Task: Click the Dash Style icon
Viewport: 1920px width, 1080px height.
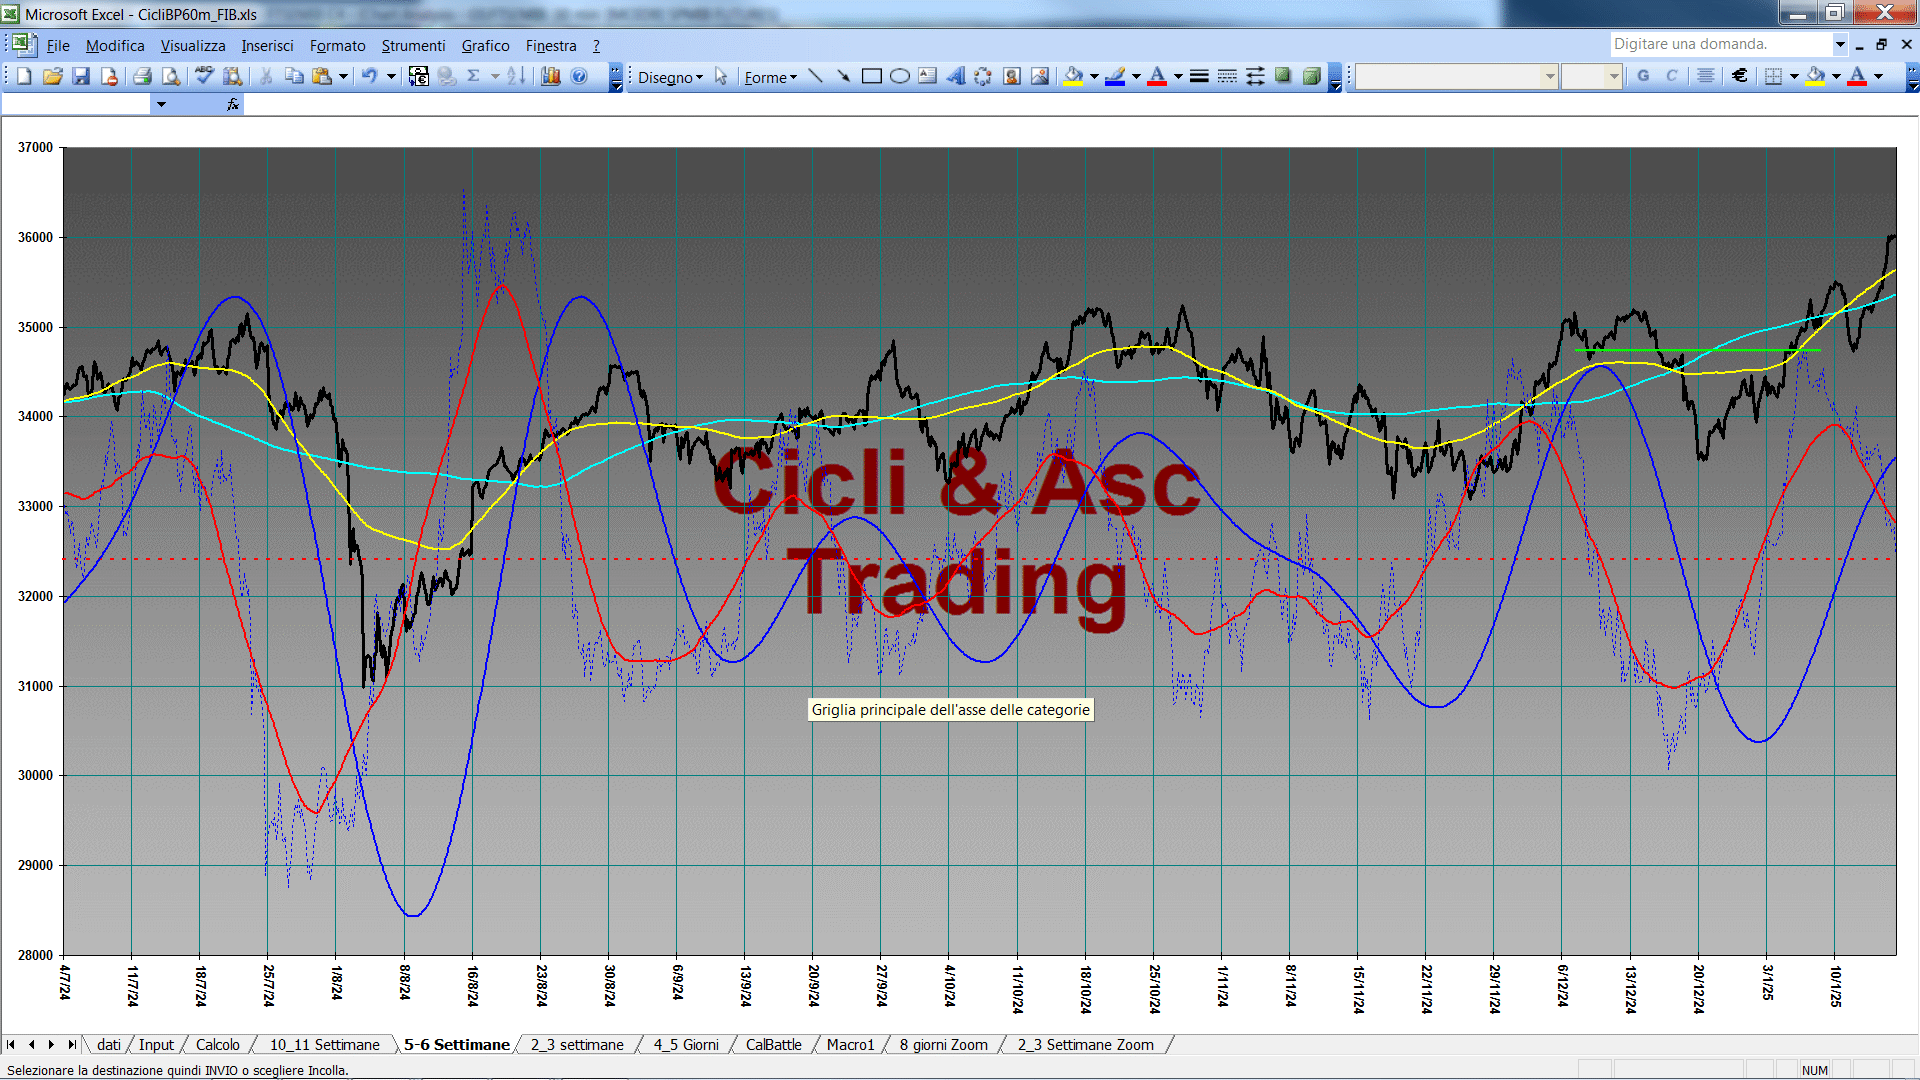Action: click(1227, 77)
